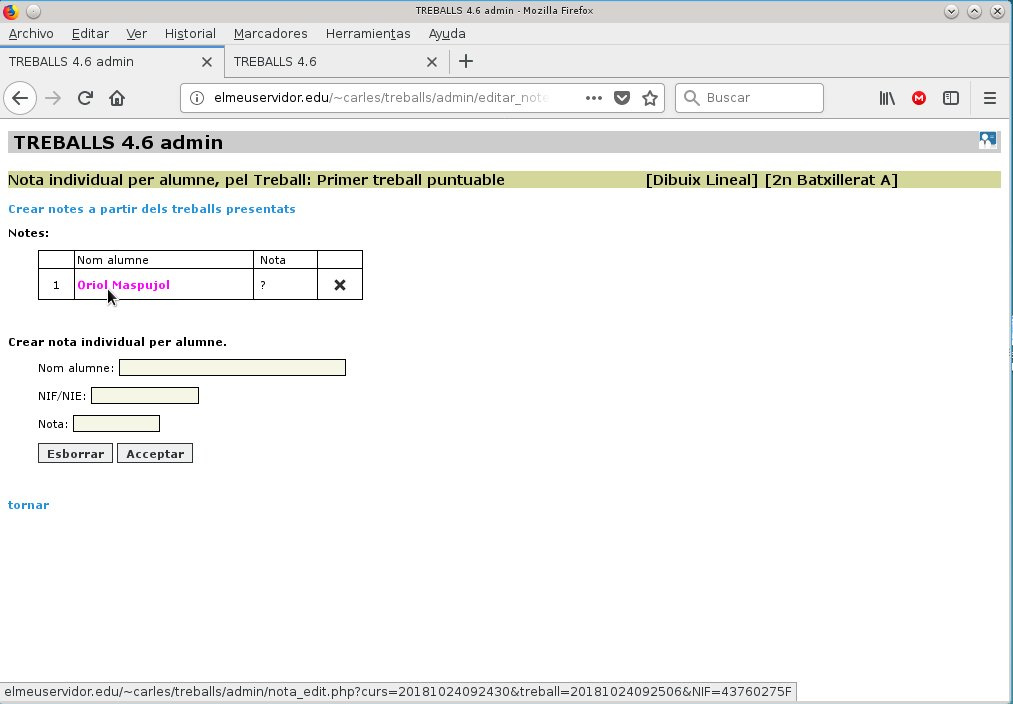Bookmark this page with the star icon
This screenshot has width=1013, height=704.
click(x=650, y=98)
